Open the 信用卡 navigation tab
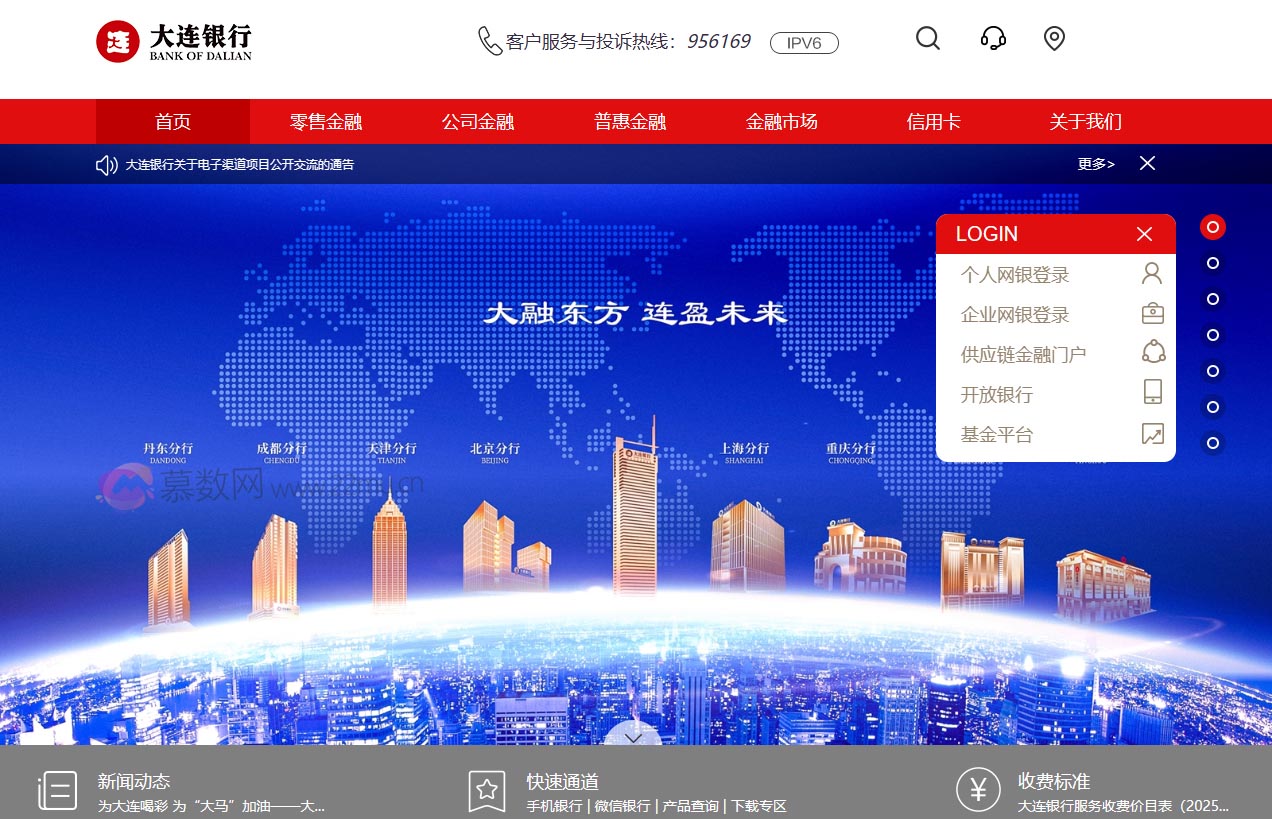 933,121
